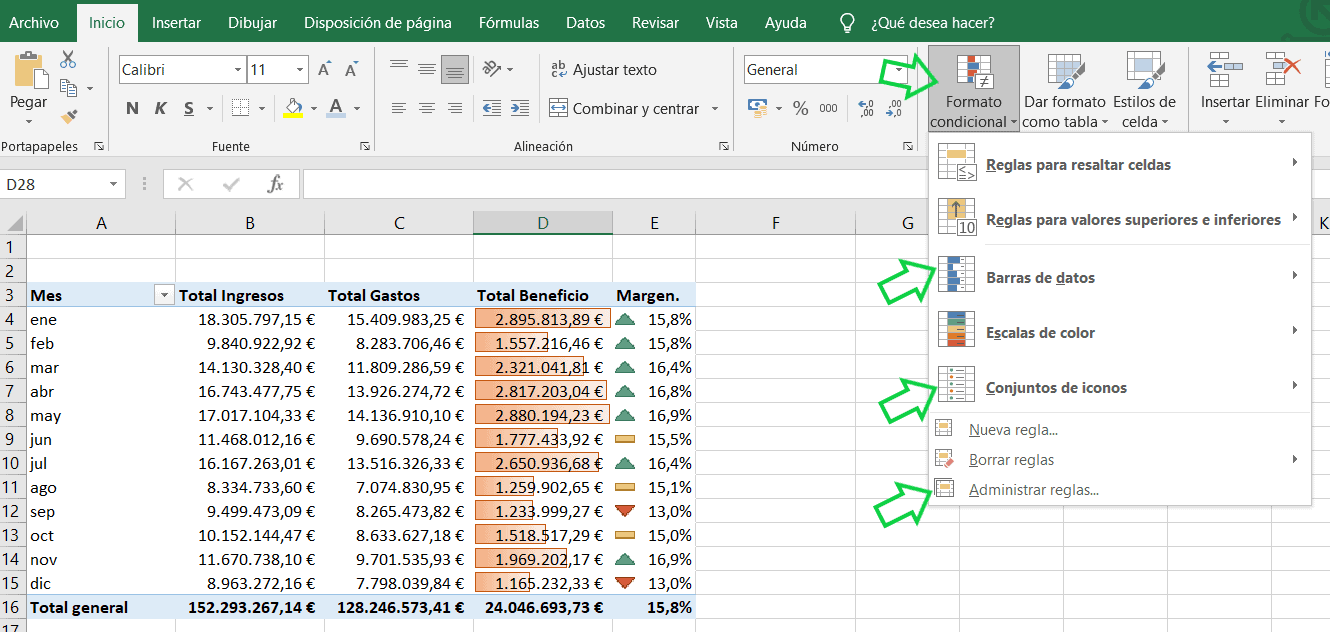Open Conjuntos de iconos submenu
Image resolution: width=1330 pixels, height=632 pixels.
[x=1119, y=387]
